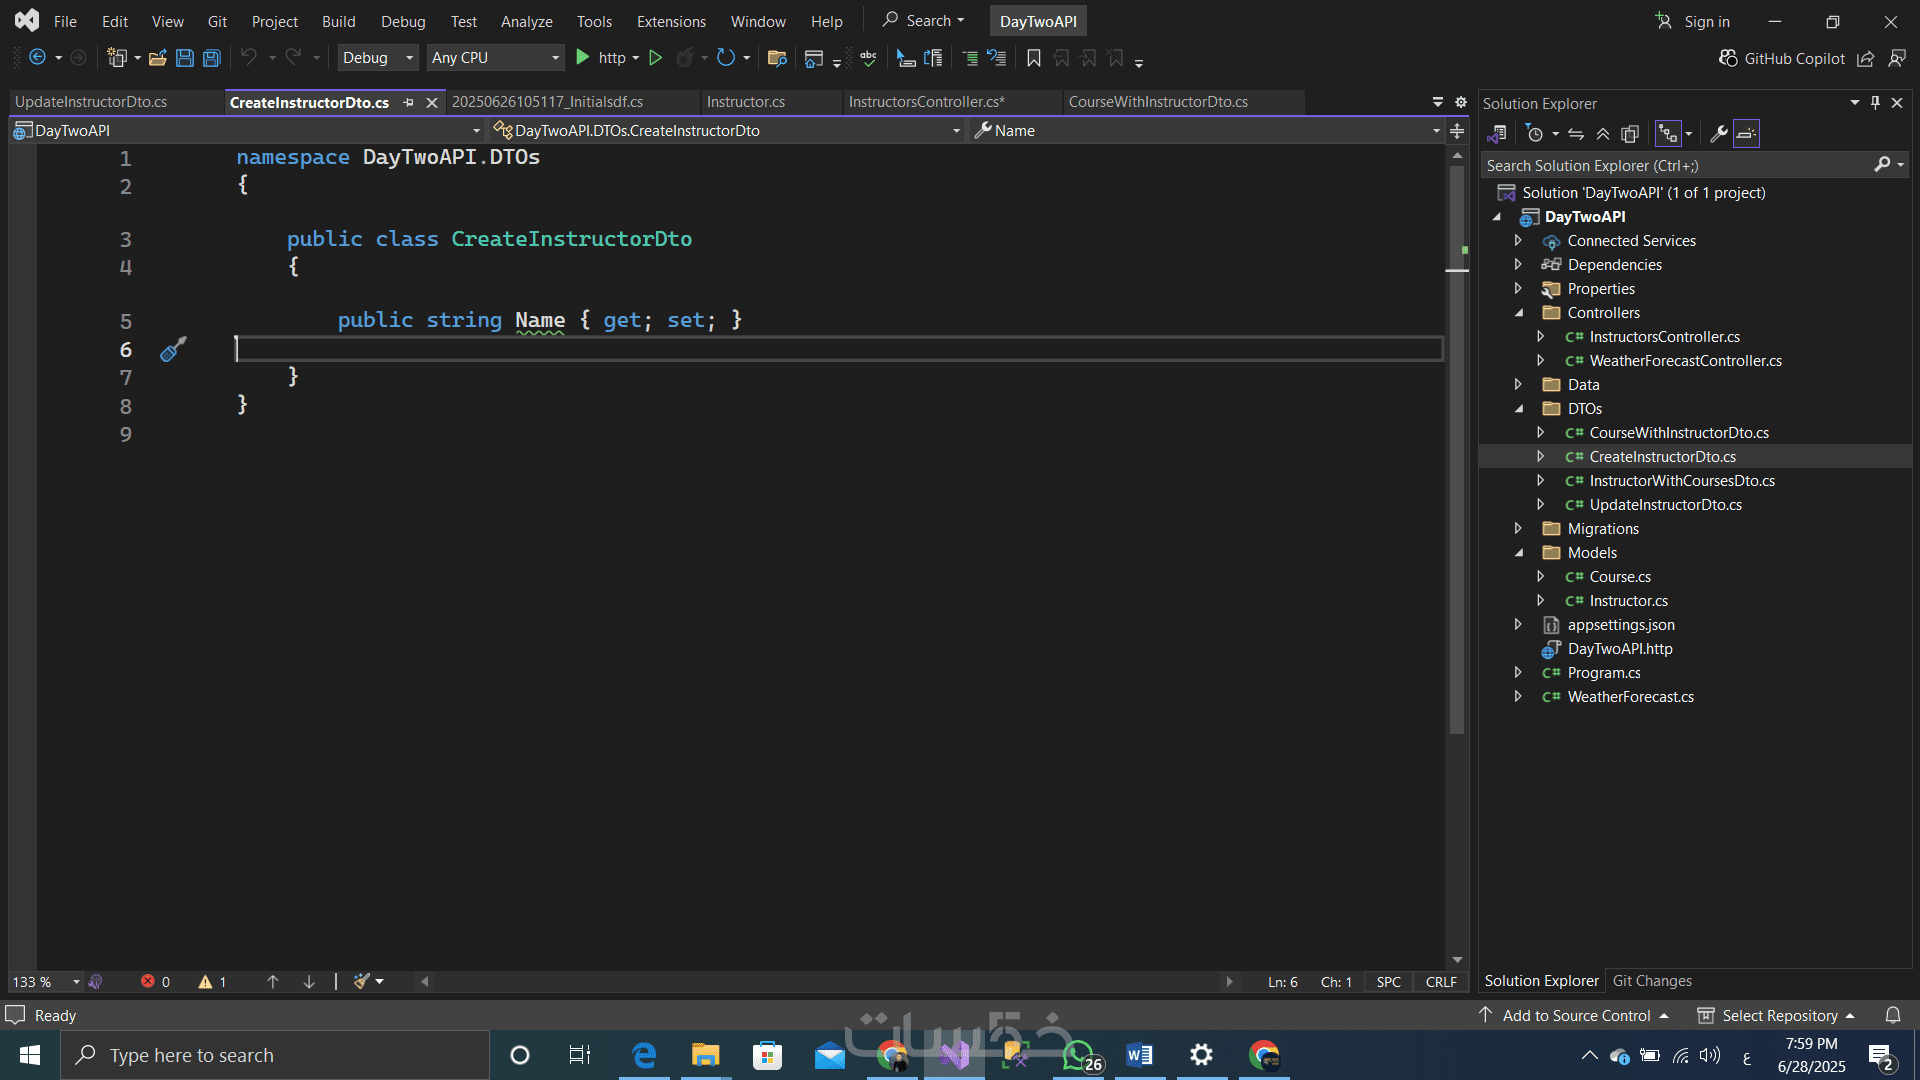The width and height of the screenshot is (1920, 1080).
Task: Toggle pin on the CreateInstructorDto.cs tab
Action: 408,102
